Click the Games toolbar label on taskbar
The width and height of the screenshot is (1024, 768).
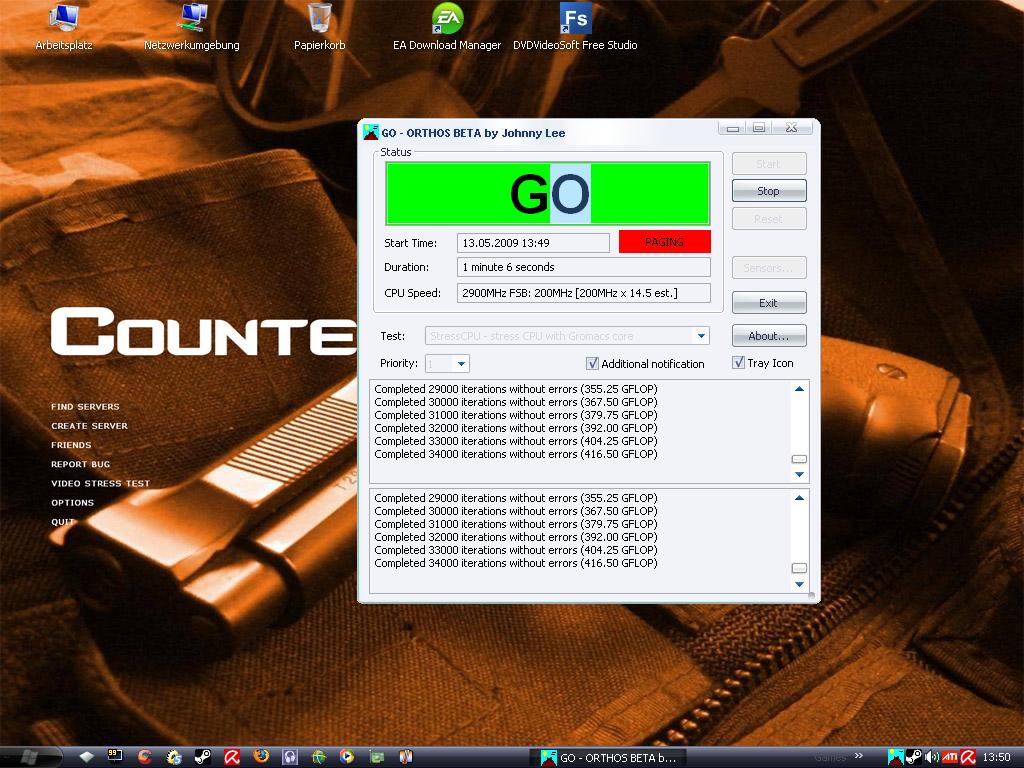(830, 758)
